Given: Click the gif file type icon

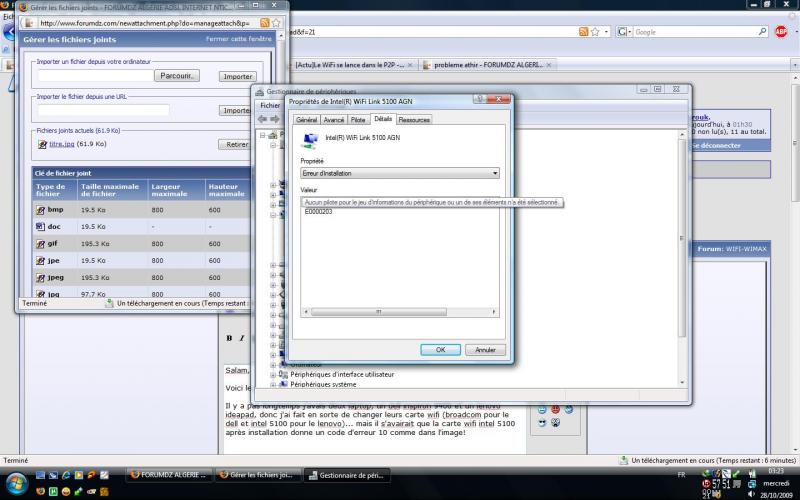Looking at the screenshot, I should coord(41,244).
